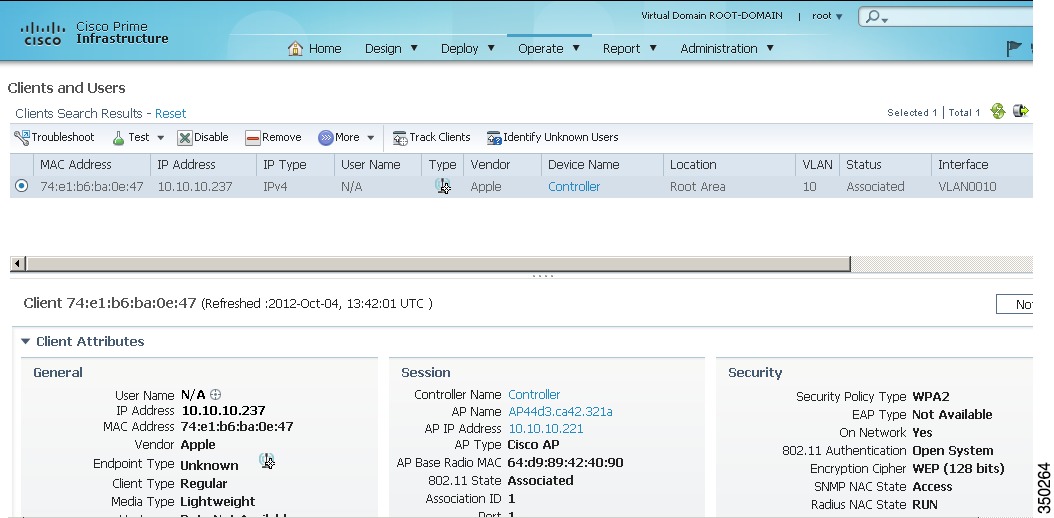Open the Test dropdown arrow

click(x=161, y=138)
